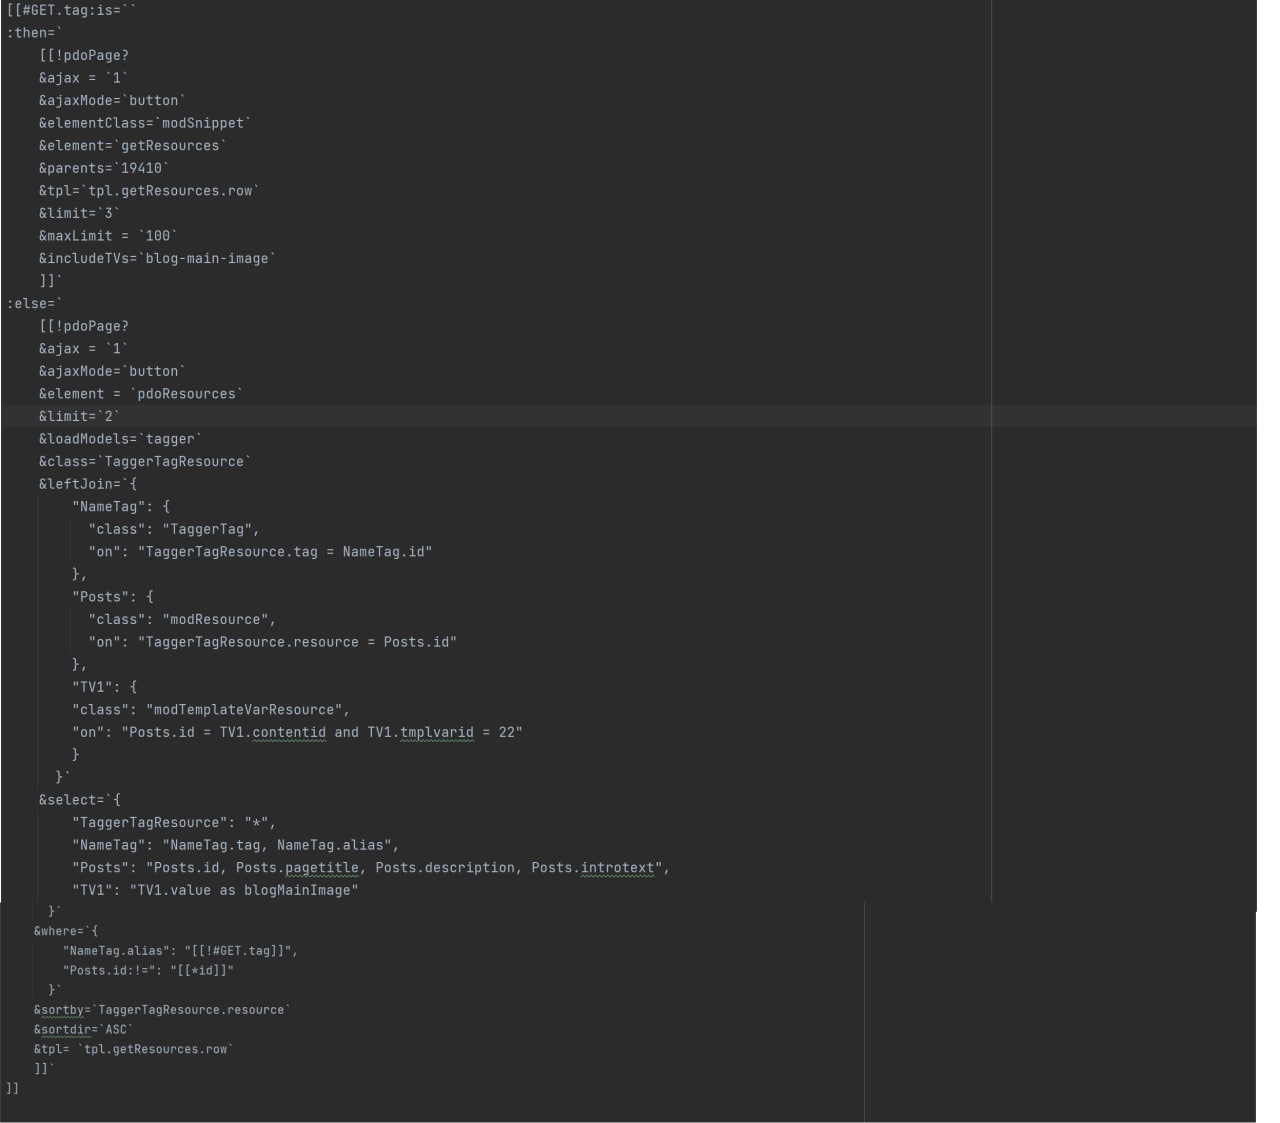Click line with 'TaggerTagResource.tag = NameTag.id'
The height and width of the screenshot is (1123, 1280).
coord(260,552)
